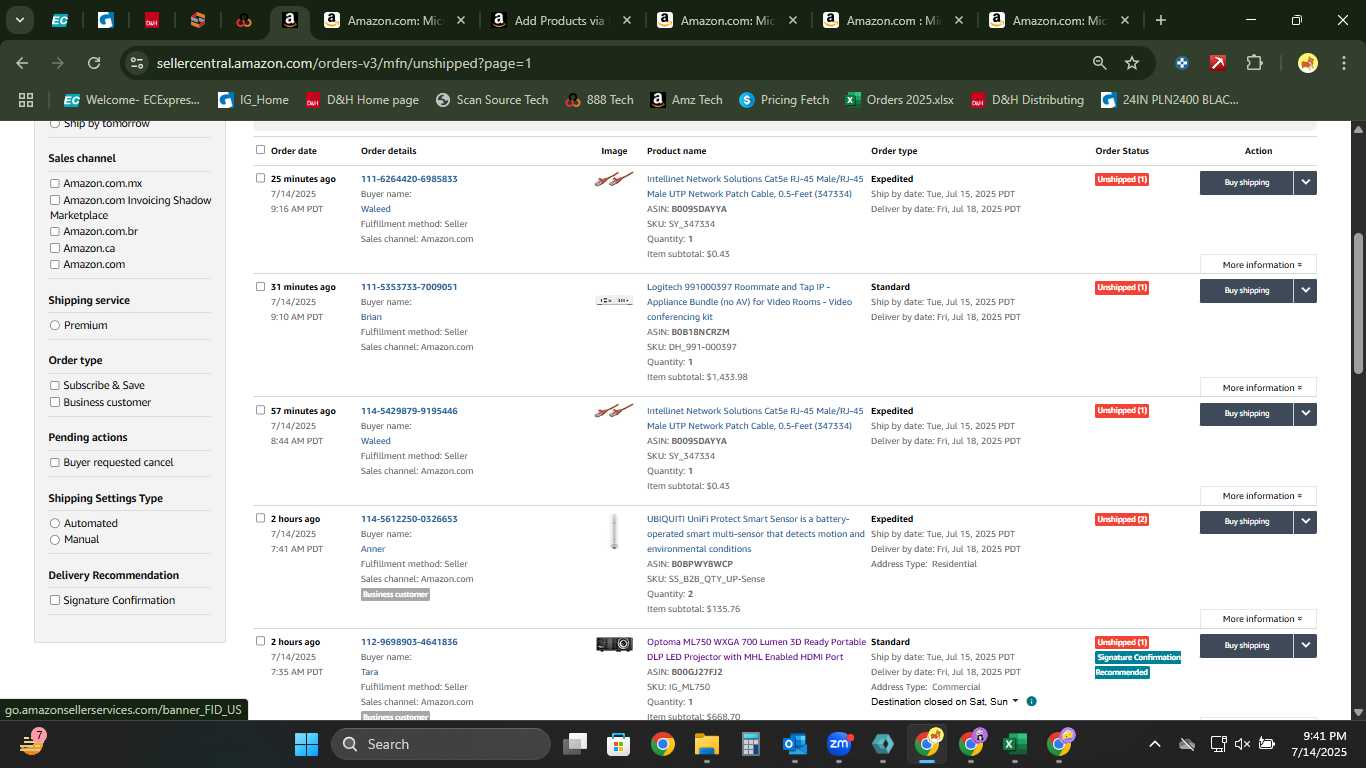This screenshot has height=768, width=1366.
Task: Open the Chrome tab search dropdown
Action: (20, 20)
